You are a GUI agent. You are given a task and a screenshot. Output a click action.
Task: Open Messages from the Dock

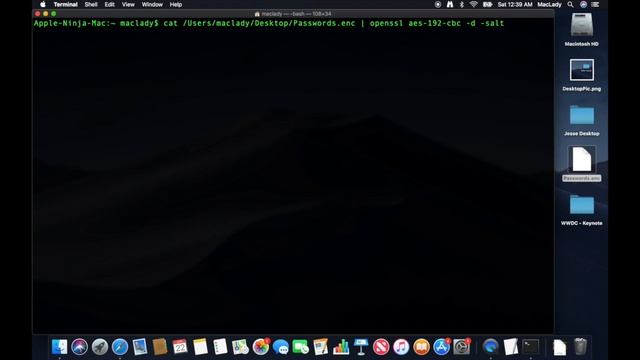[x=281, y=347]
